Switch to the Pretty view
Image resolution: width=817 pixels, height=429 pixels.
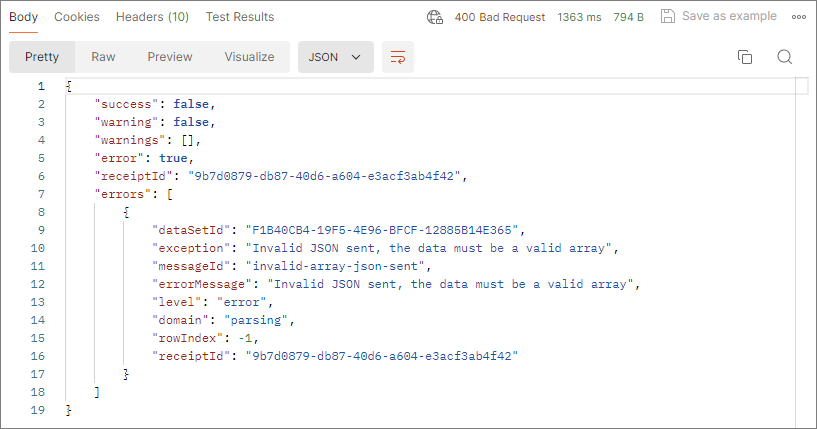[x=42, y=57]
